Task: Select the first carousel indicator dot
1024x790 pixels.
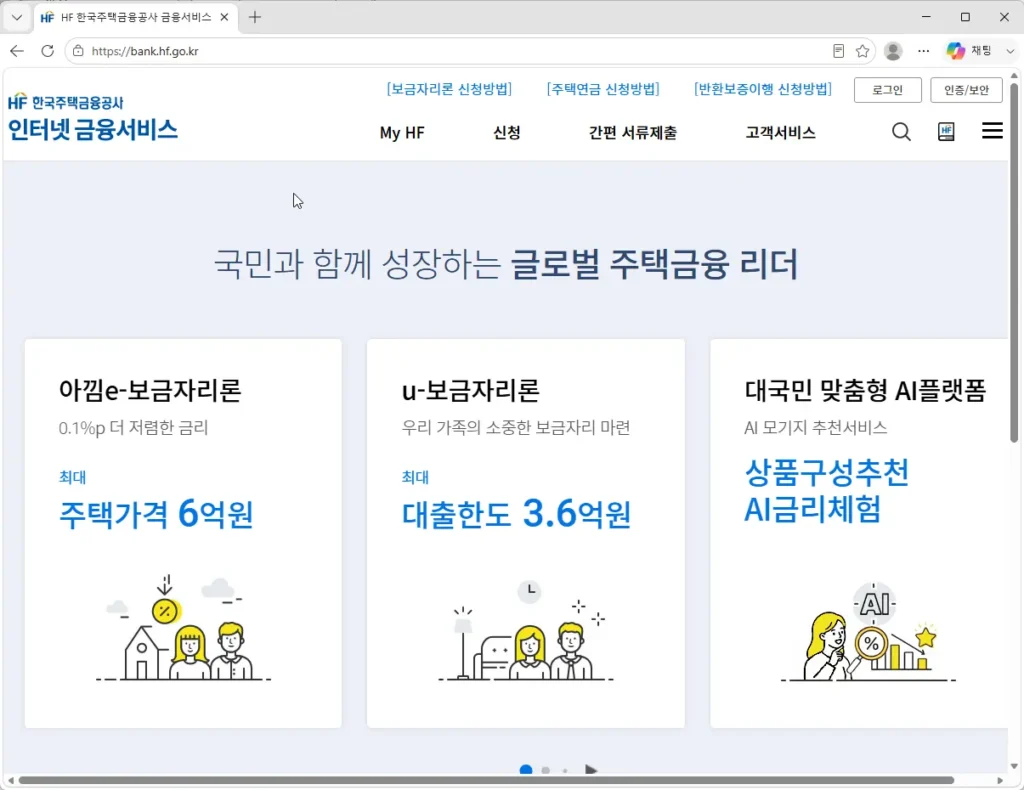Action: click(x=526, y=770)
